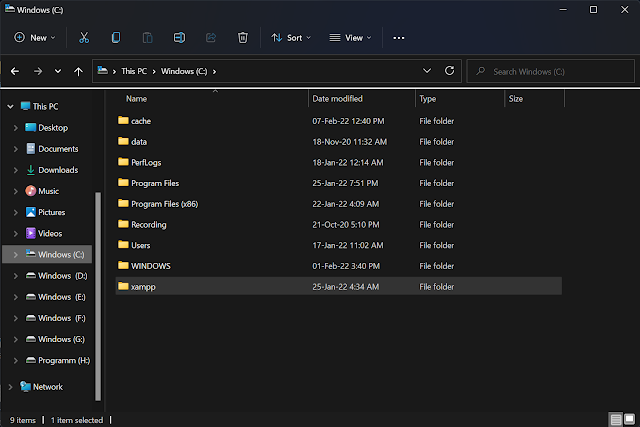Viewport: 640px width, 427px height.
Task: Click the Search Windows (C:) field
Action: 551,71
